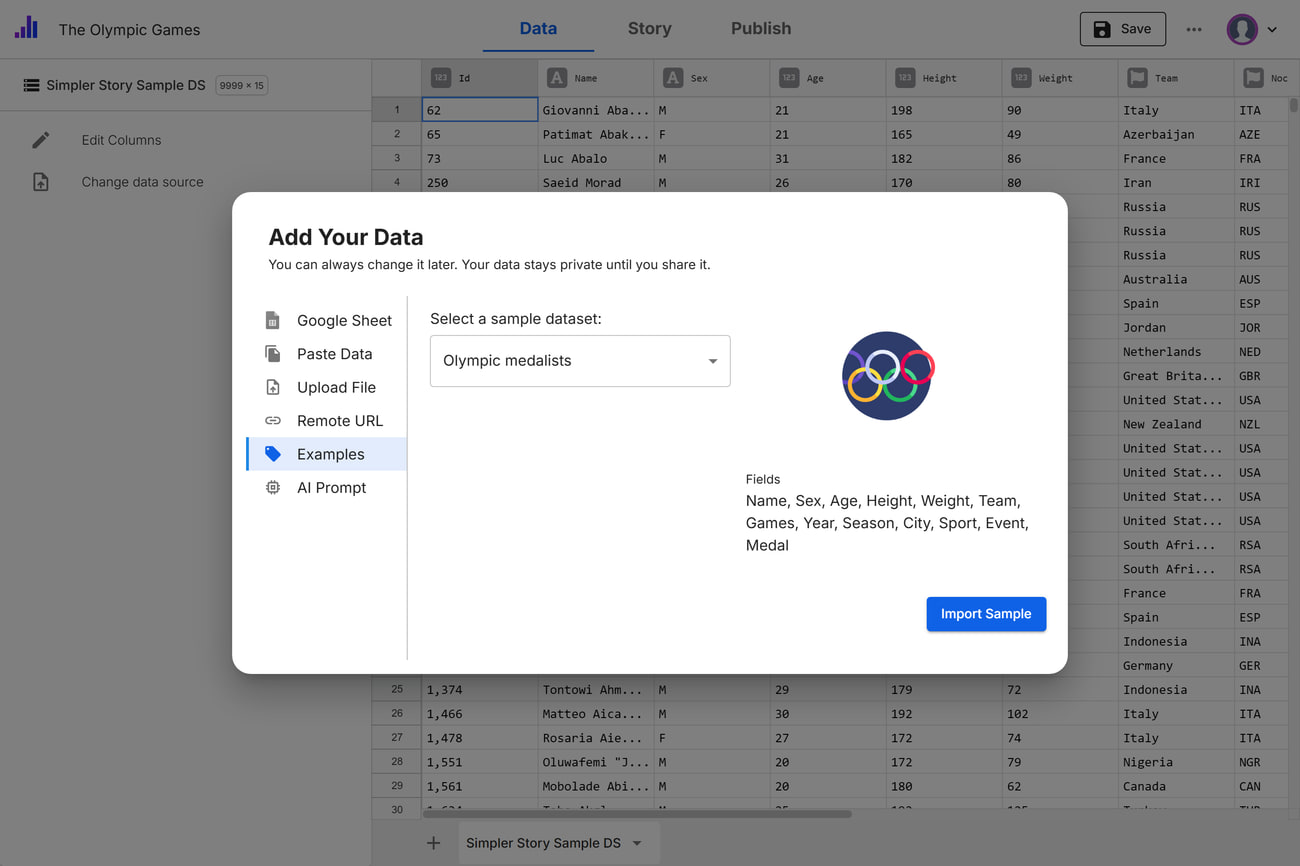Select the AI Prompt source option
The height and width of the screenshot is (866, 1300).
pyautogui.click(x=327, y=487)
